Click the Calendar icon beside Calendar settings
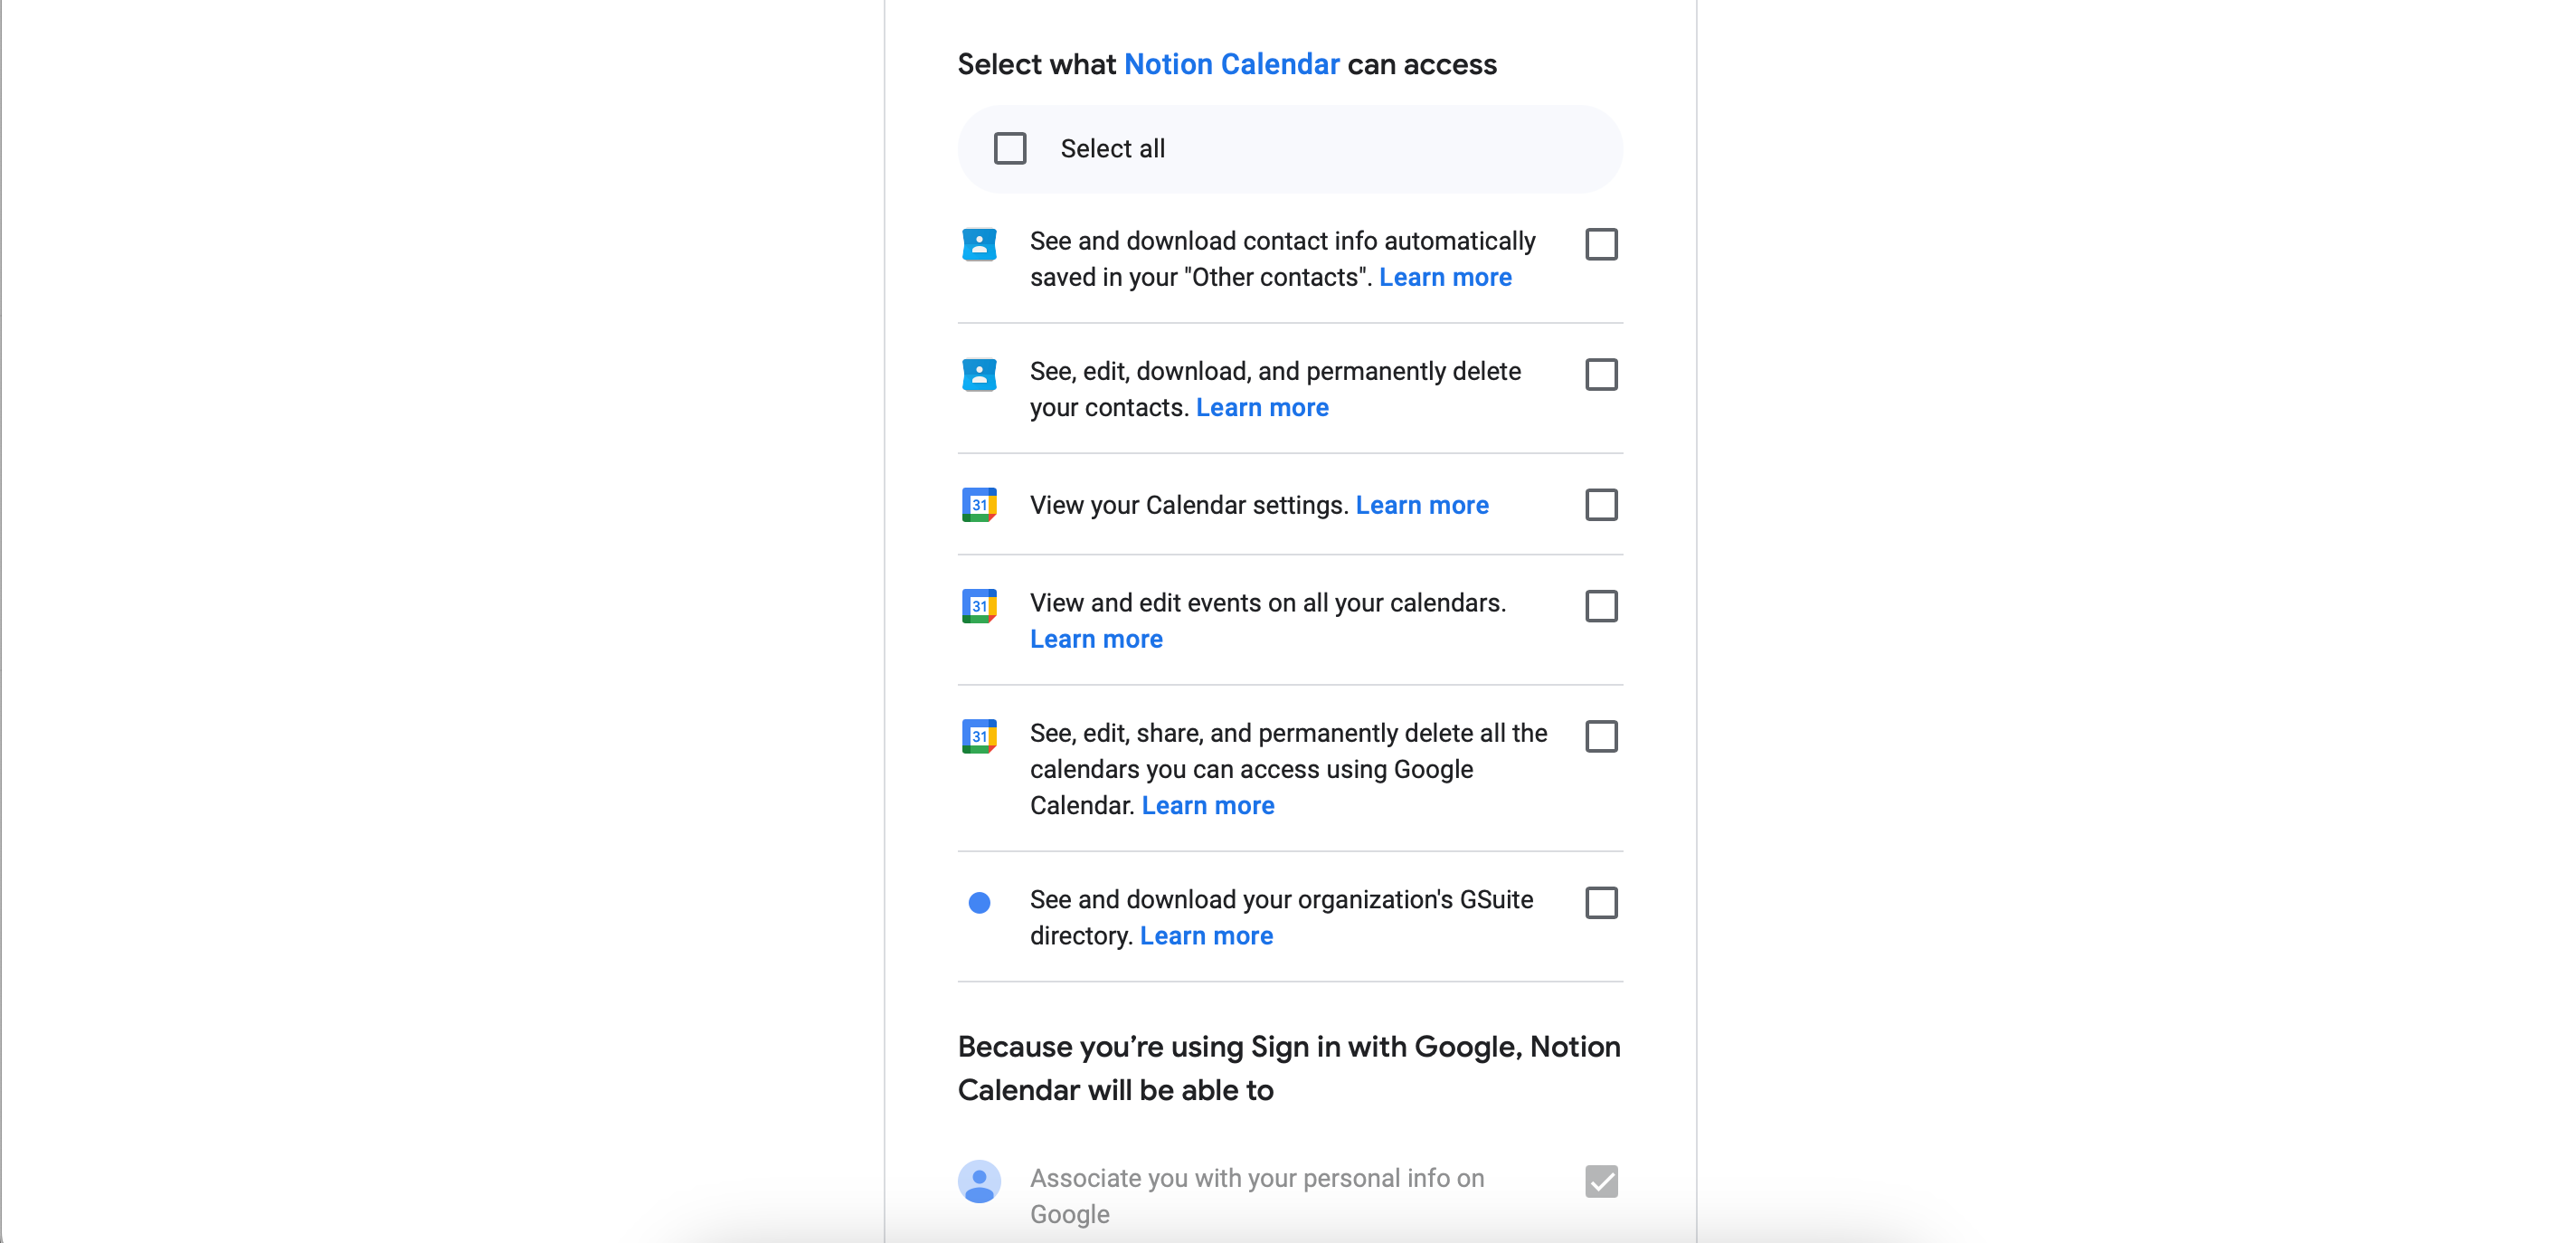2576x1243 pixels. coord(979,505)
